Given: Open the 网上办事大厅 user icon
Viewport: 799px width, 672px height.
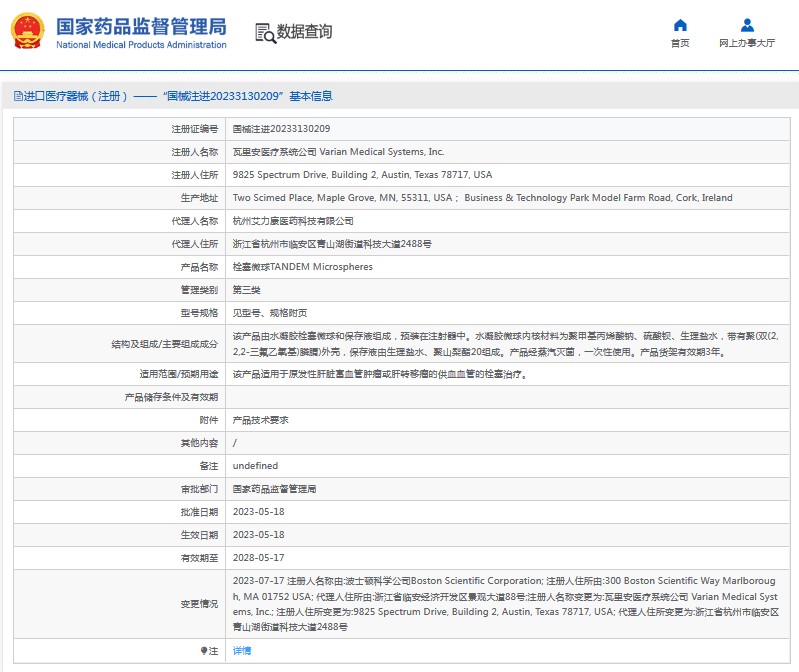Looking at the screenshot, I should click(x=747, y=25).
